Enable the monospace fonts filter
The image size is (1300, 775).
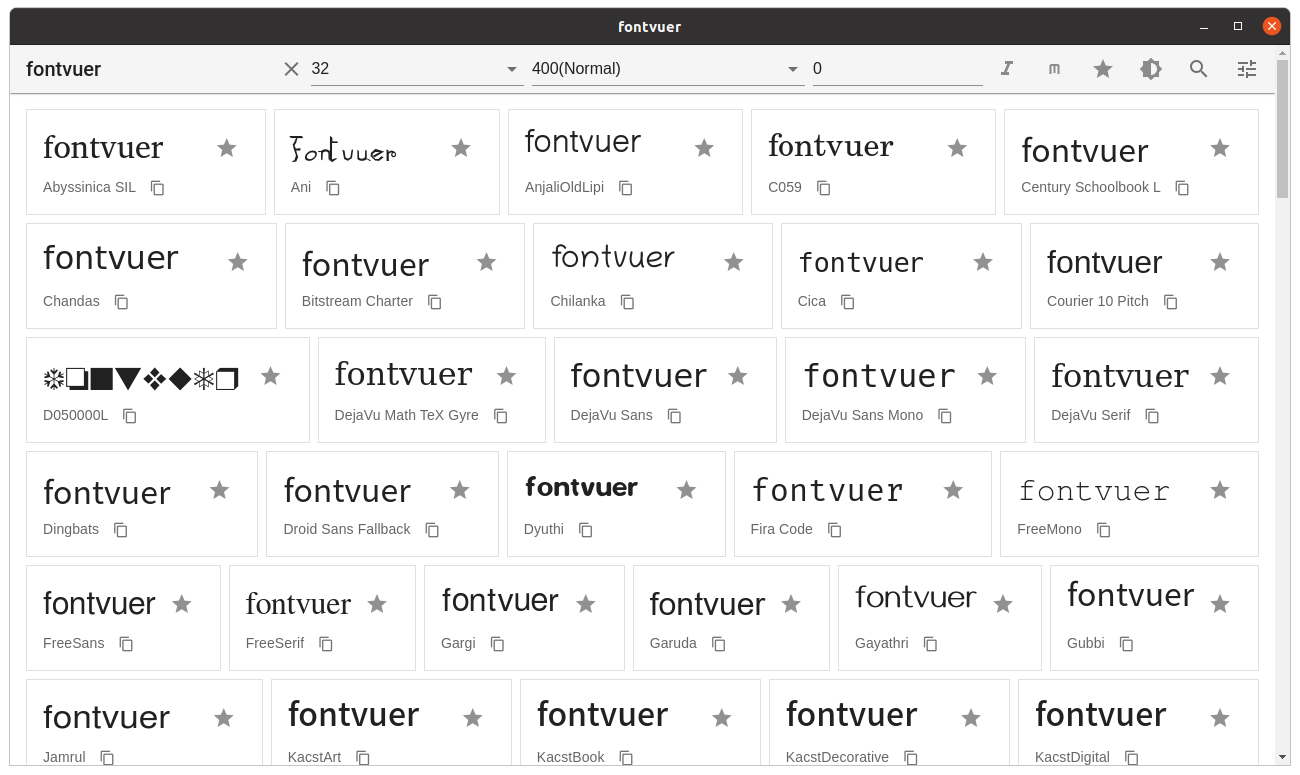click(x=1054, y=68)
